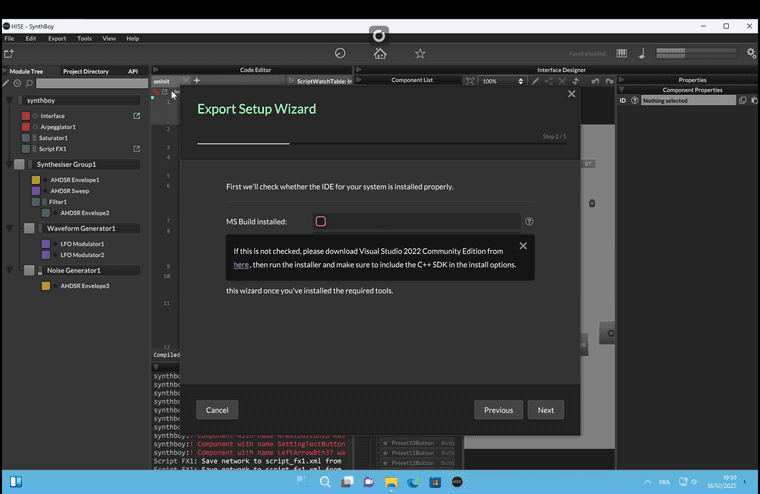
Task: Follow the 'here' download link
Action: pyautogui.click(x=241, y=265)
